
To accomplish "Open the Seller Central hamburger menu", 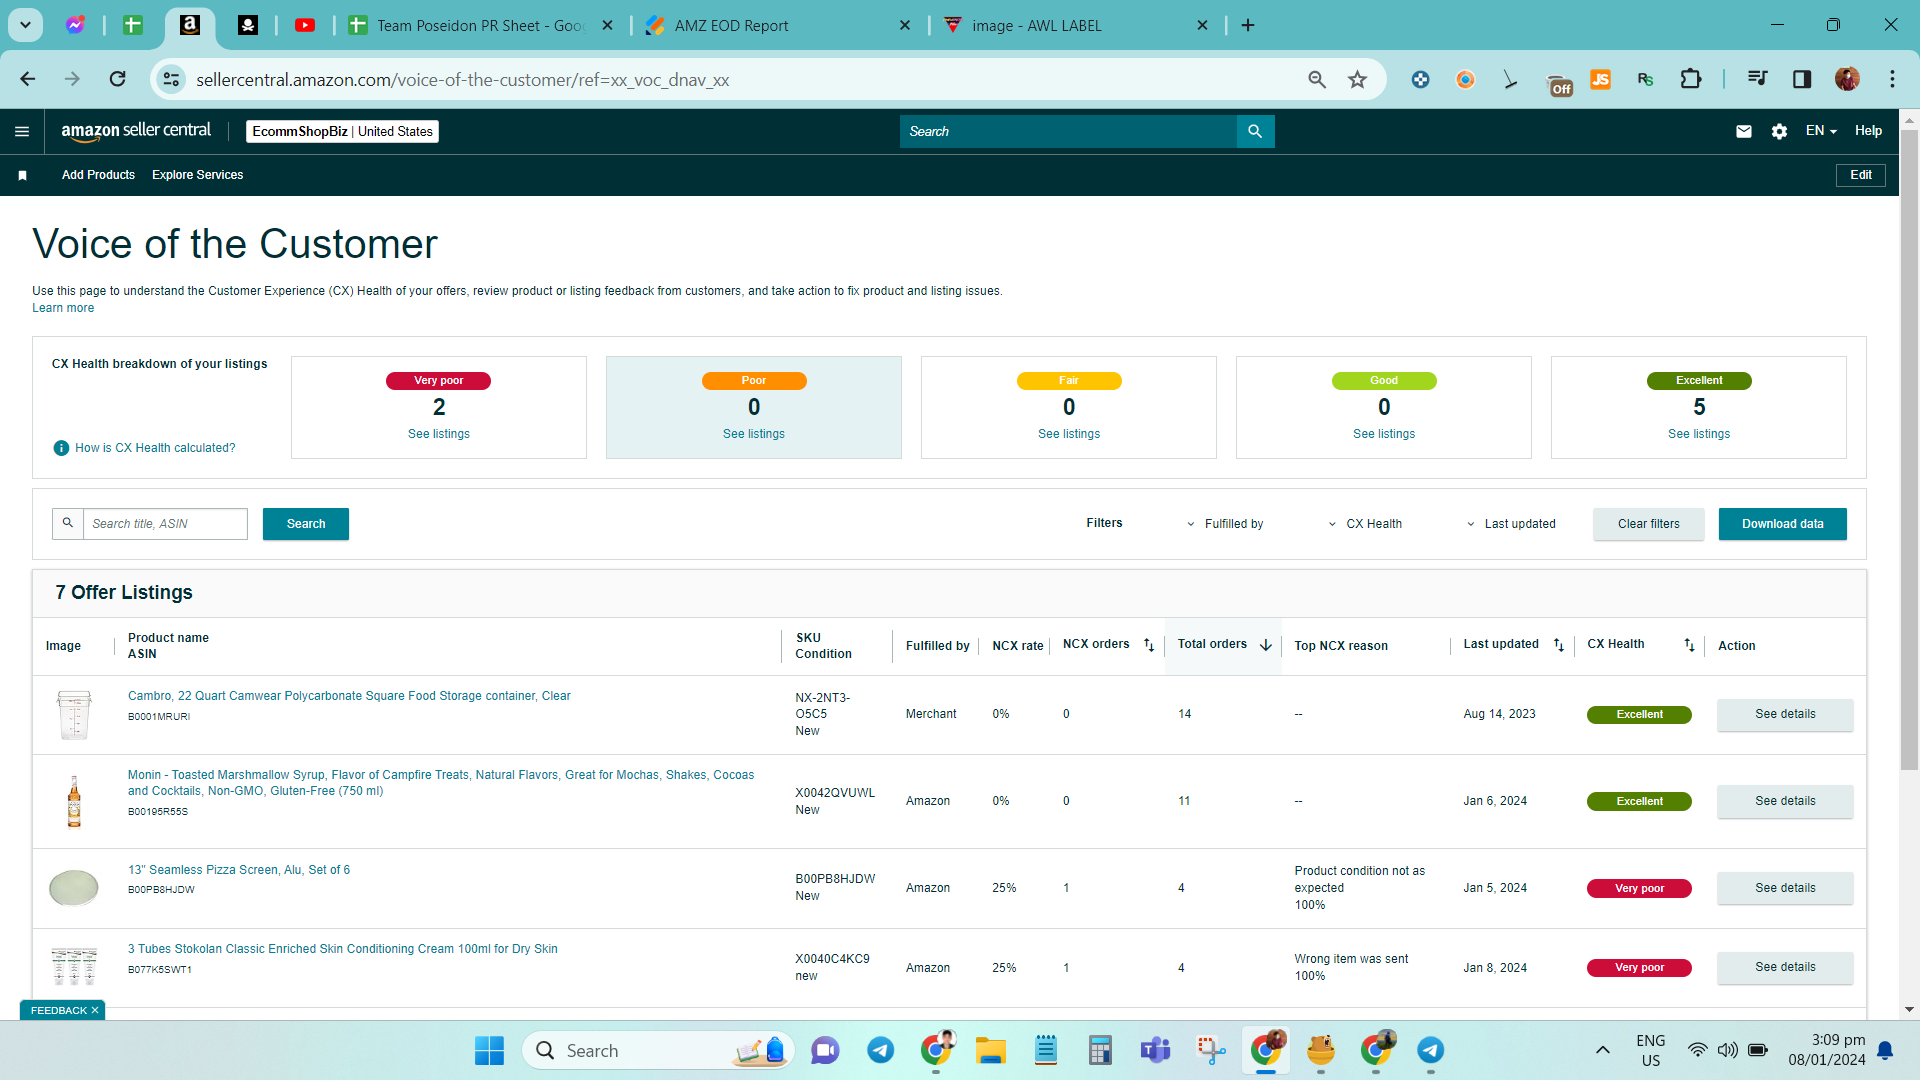I will coord(22,131).
